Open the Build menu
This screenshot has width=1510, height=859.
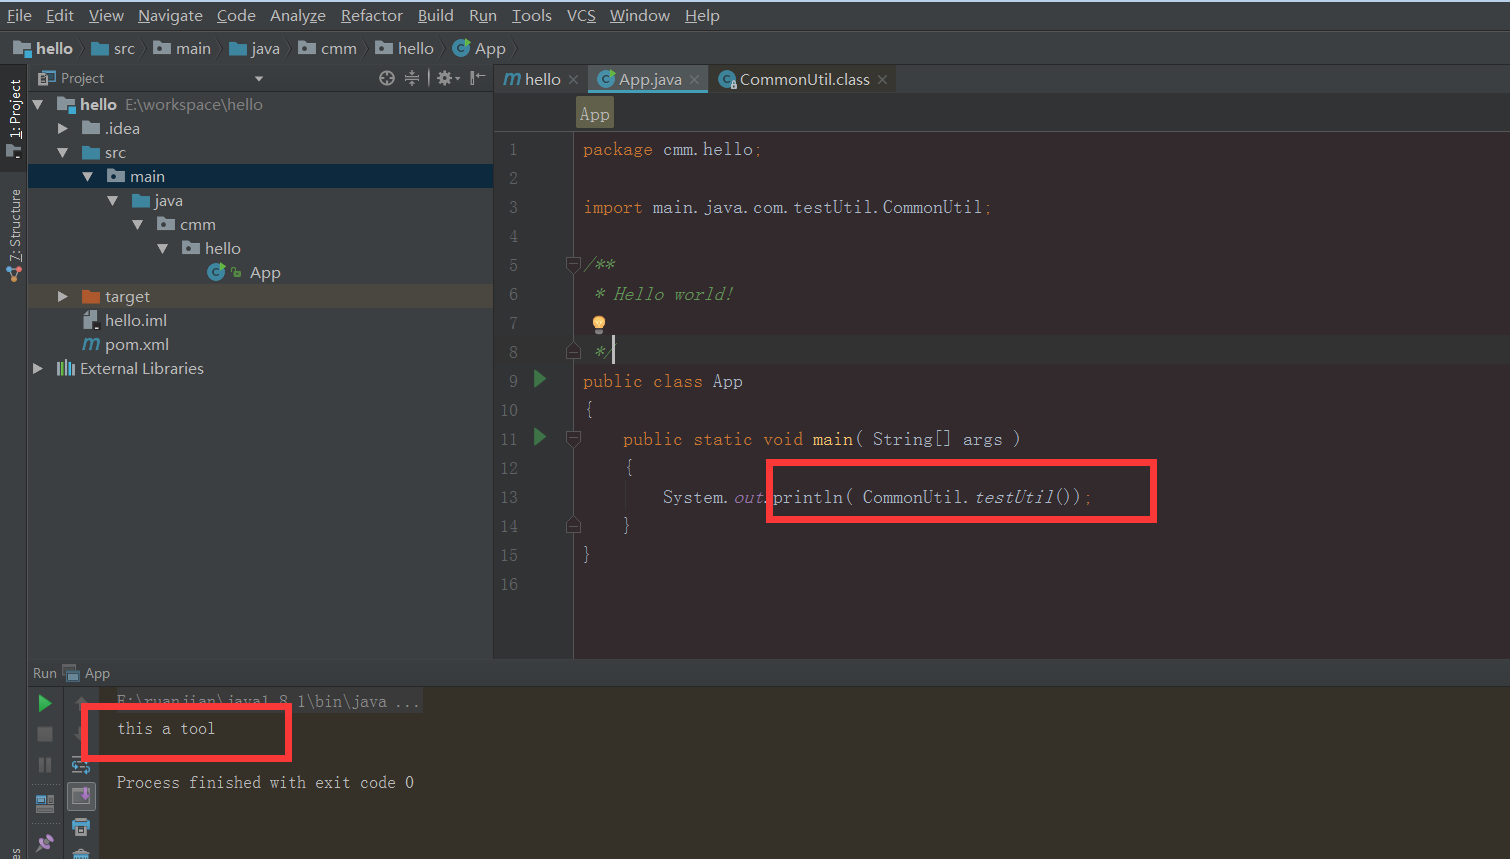tap(436, 15)
